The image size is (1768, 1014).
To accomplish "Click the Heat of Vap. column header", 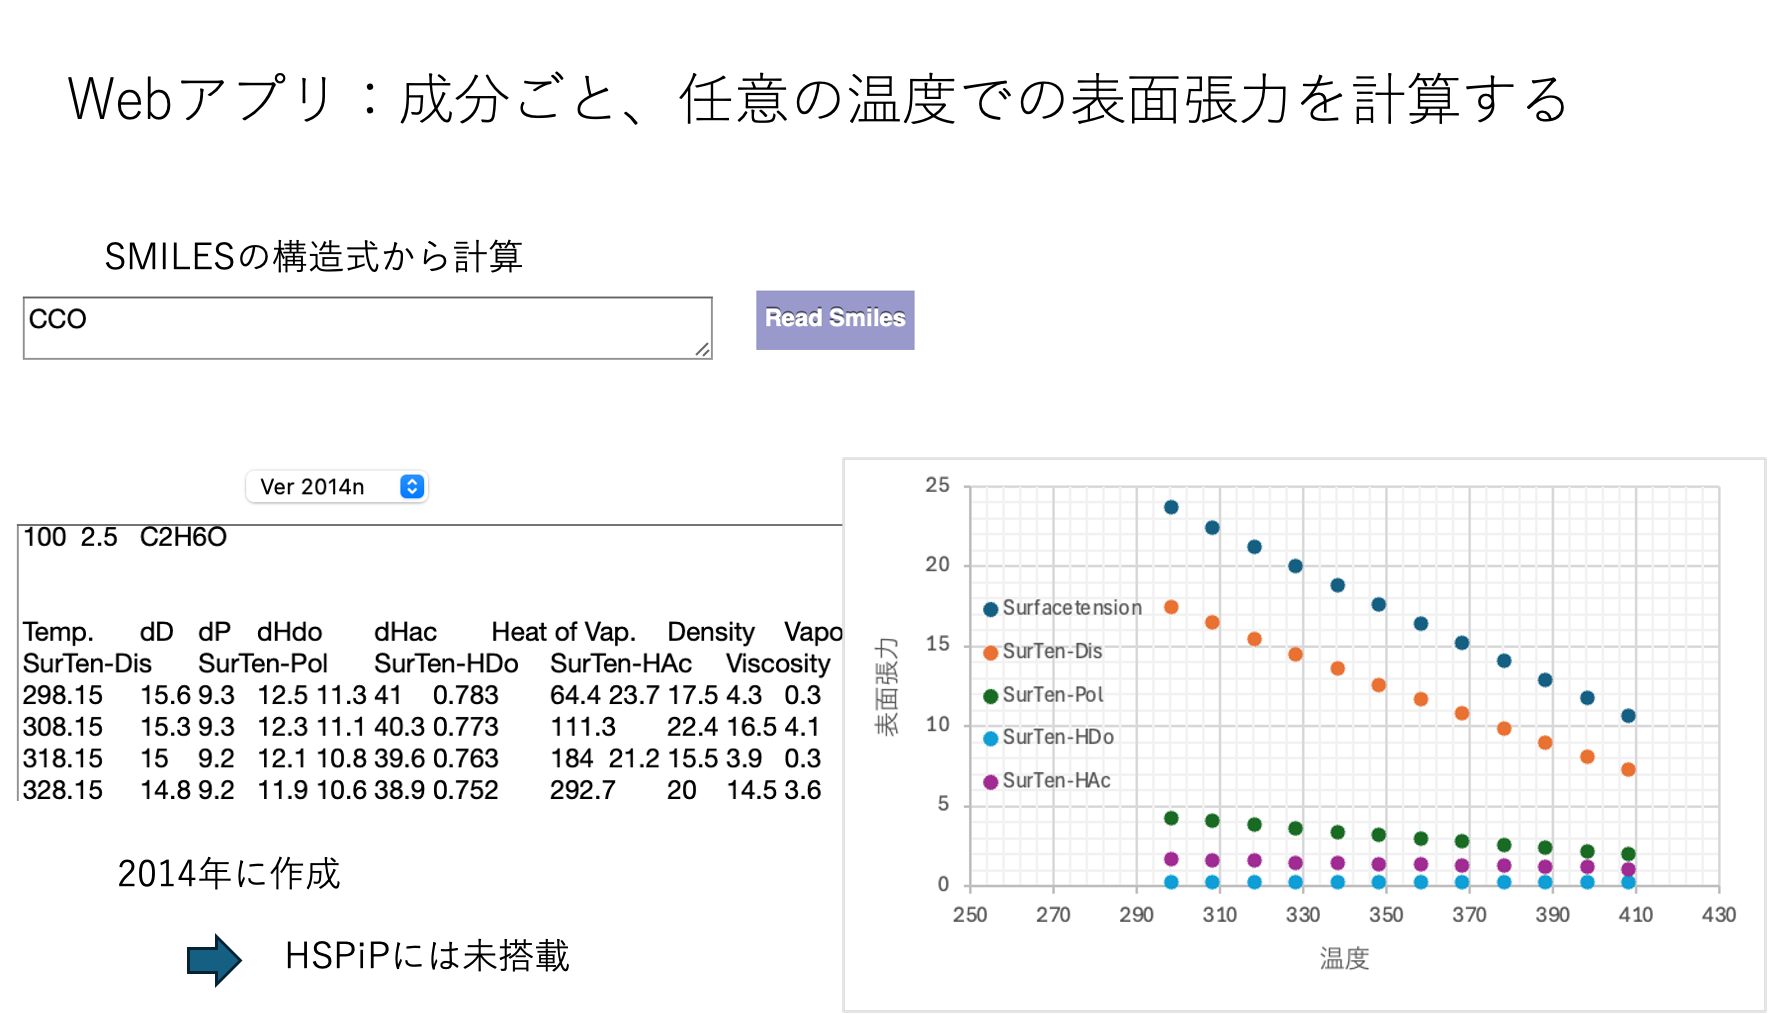I will [563, 632].
